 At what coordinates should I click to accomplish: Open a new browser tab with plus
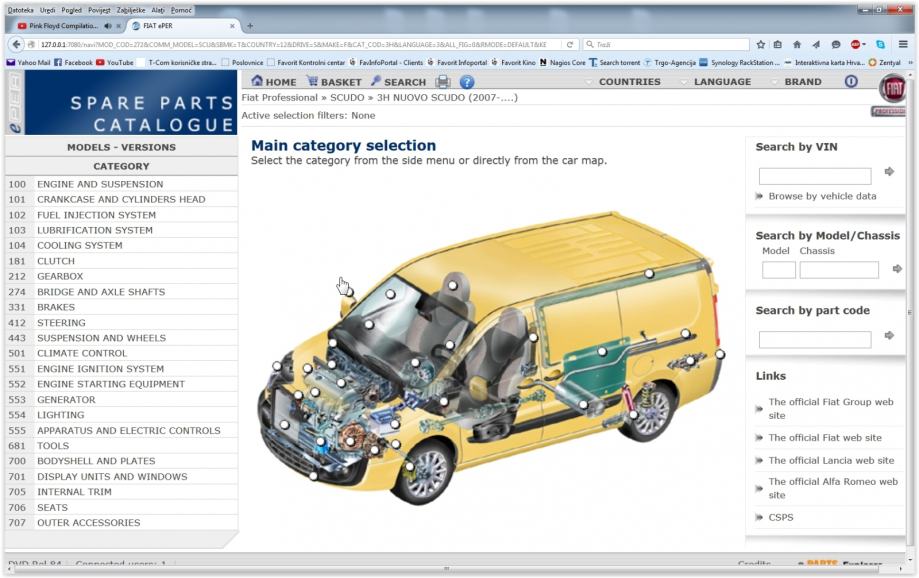250,26
